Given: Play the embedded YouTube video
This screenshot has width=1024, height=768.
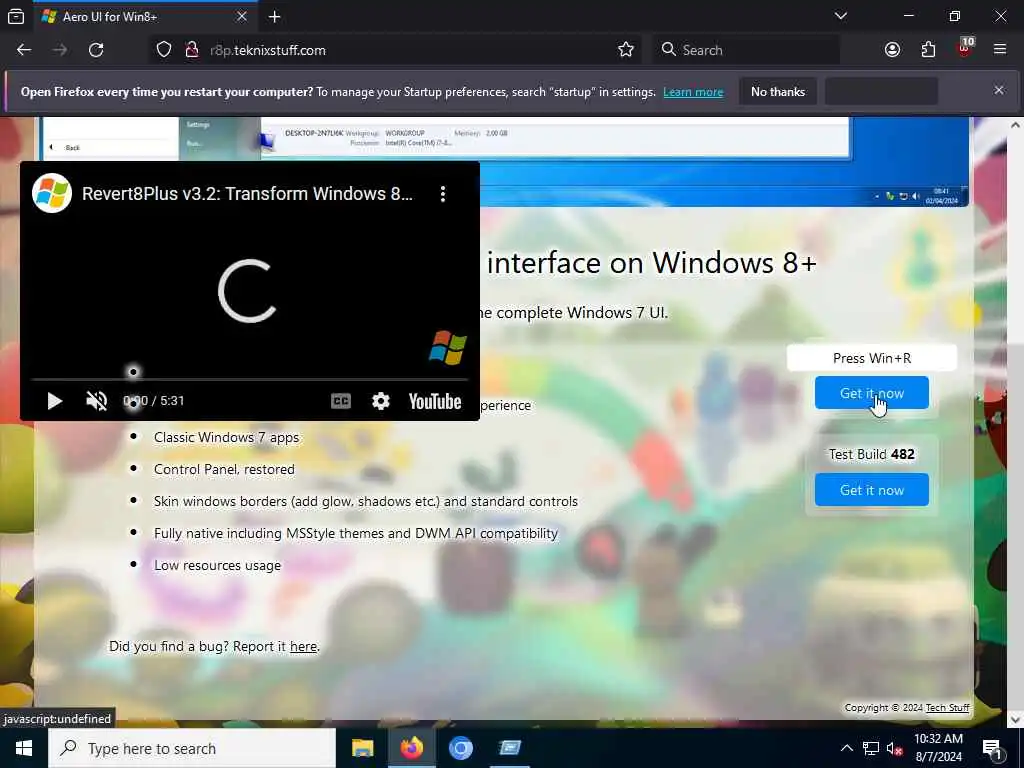Looking at the screenshot, I should click(x=55, y=401).
